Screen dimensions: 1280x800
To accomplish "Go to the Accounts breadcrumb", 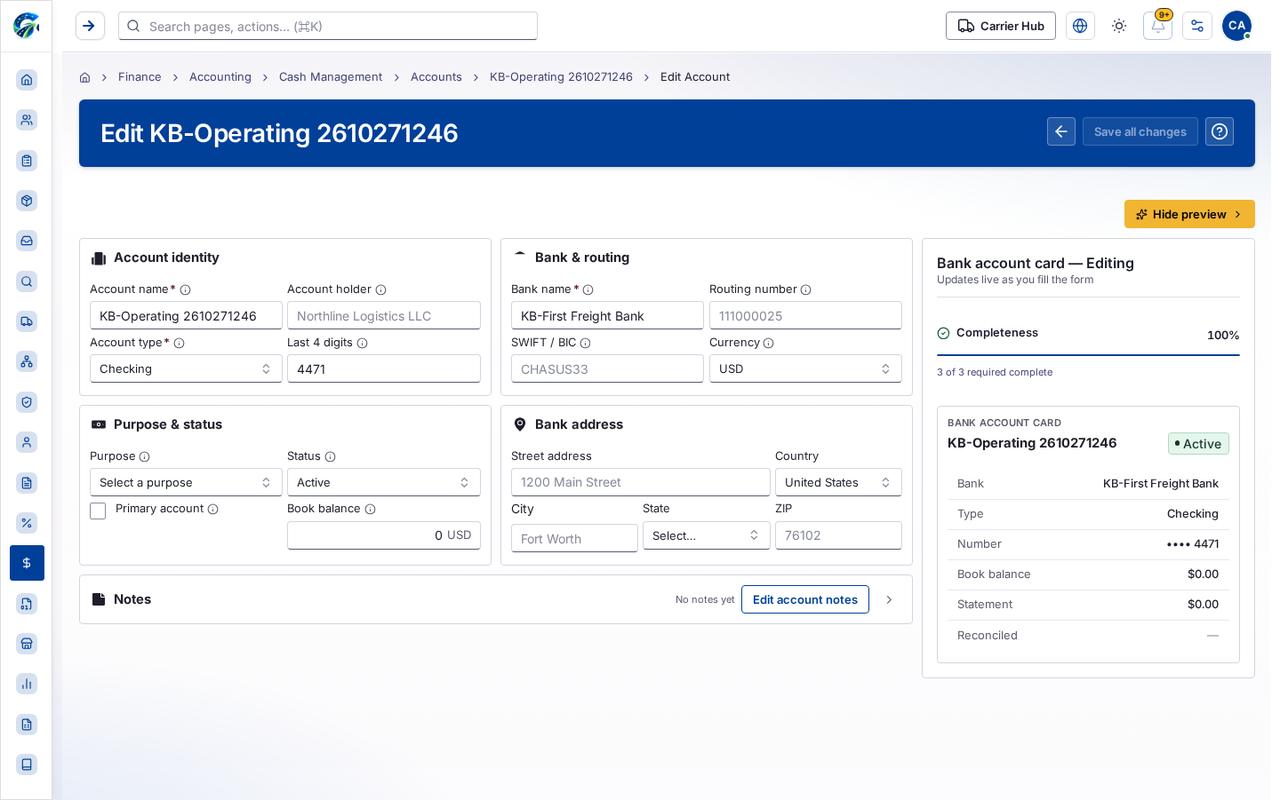I will pos(436,77).
